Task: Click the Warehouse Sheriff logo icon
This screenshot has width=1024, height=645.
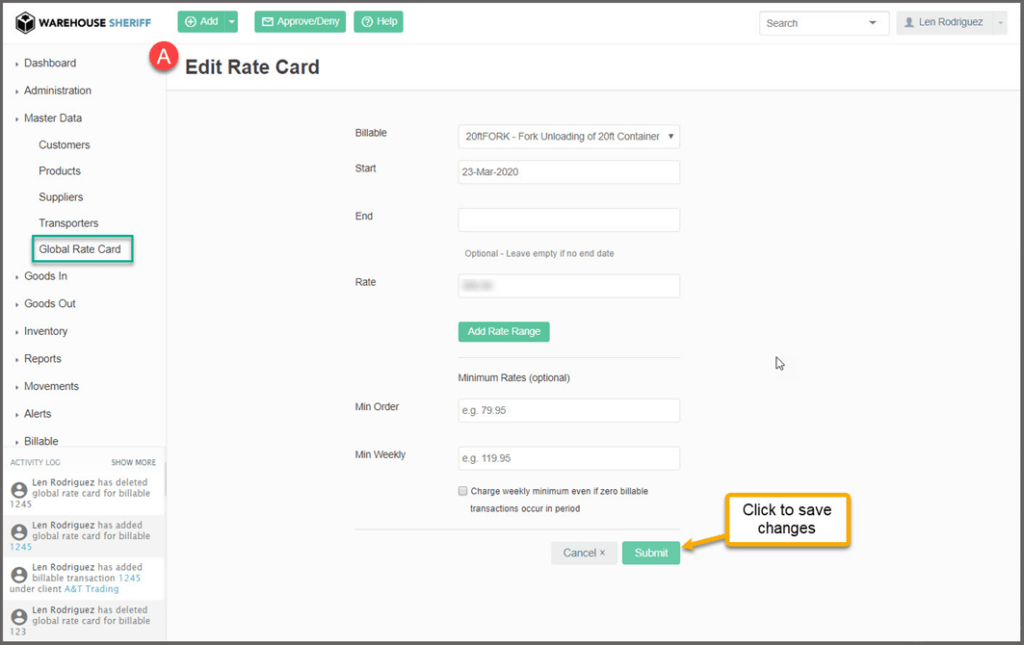Action: (25, 23)
